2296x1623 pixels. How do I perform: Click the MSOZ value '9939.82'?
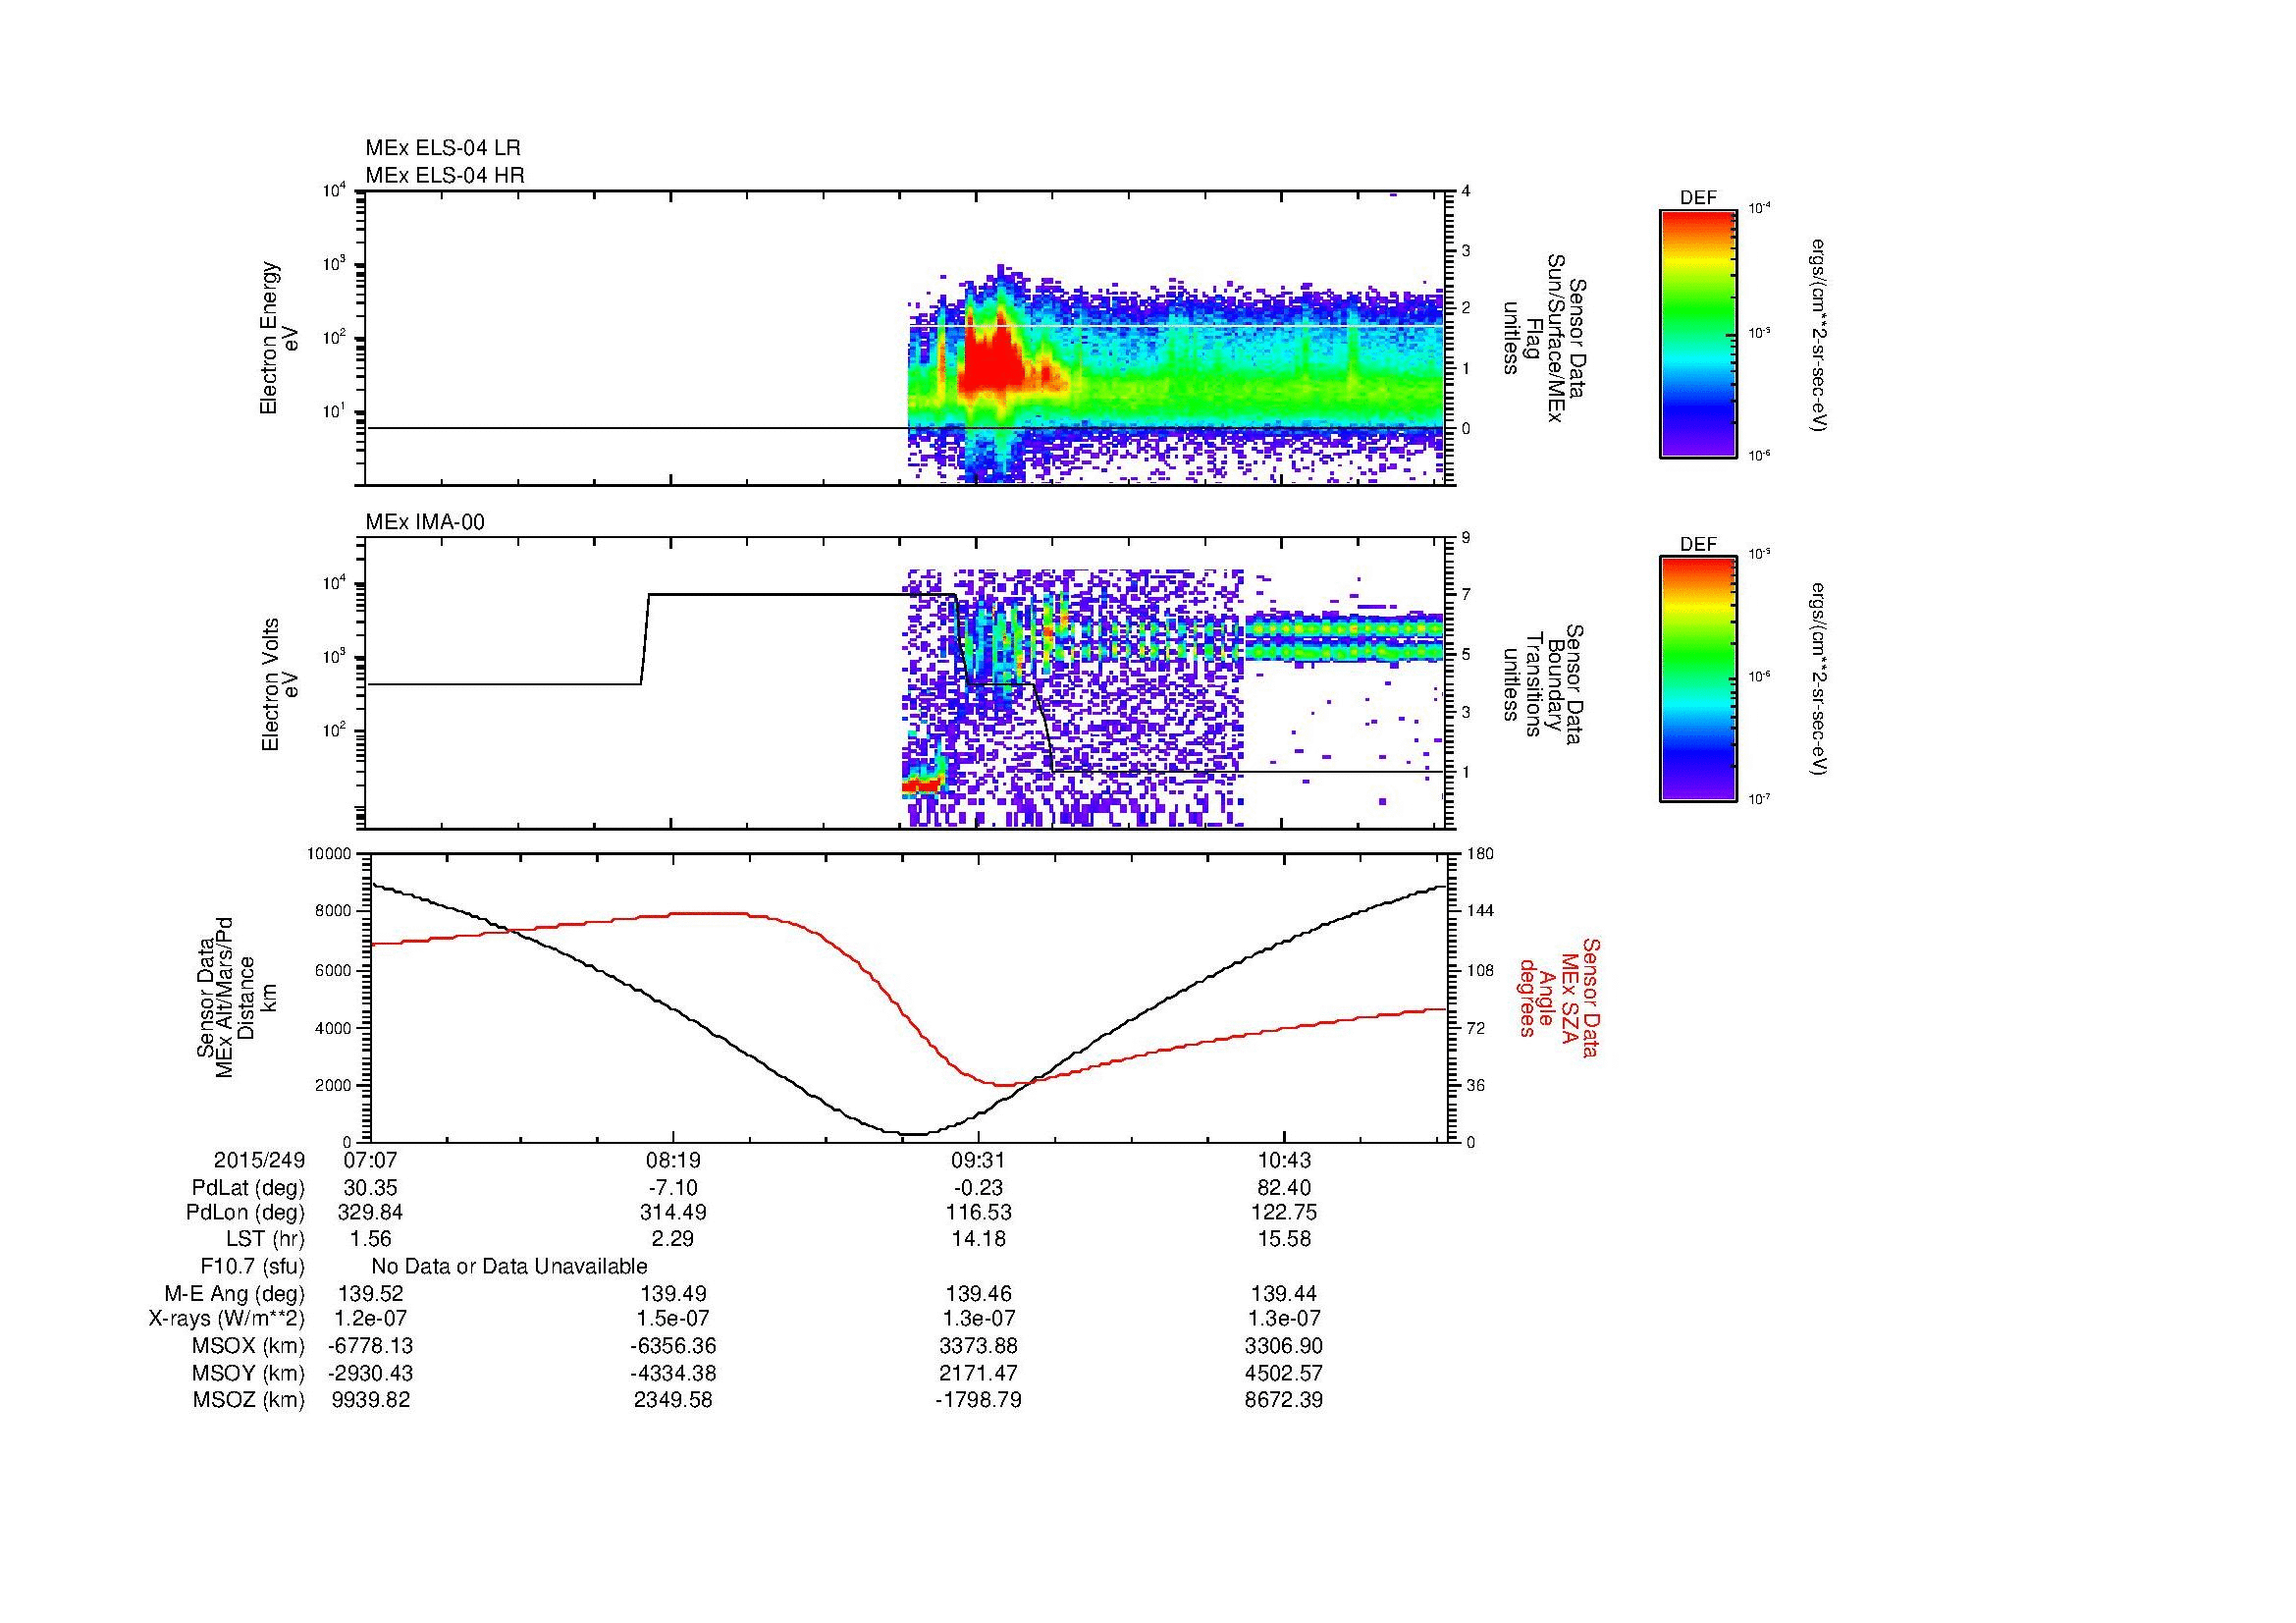click(370, 1400)
